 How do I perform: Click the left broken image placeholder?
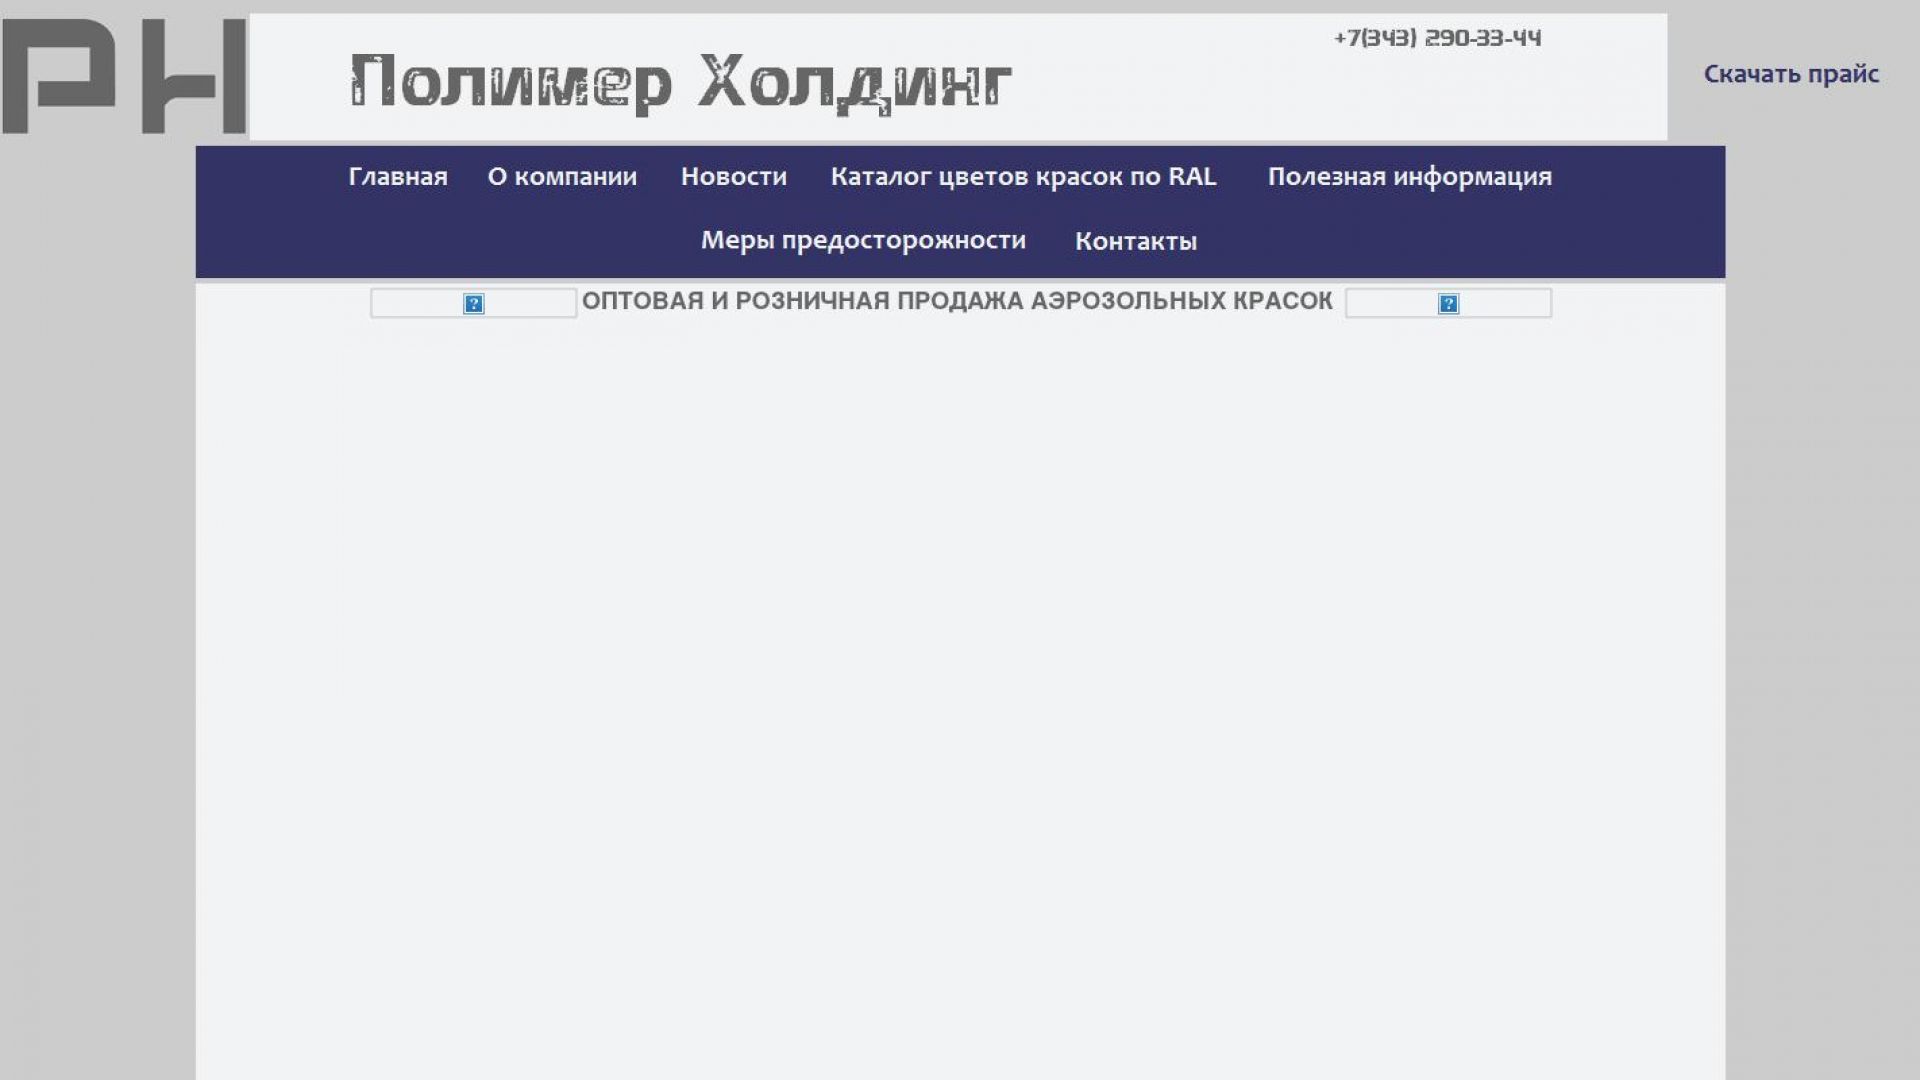point(473,303)
